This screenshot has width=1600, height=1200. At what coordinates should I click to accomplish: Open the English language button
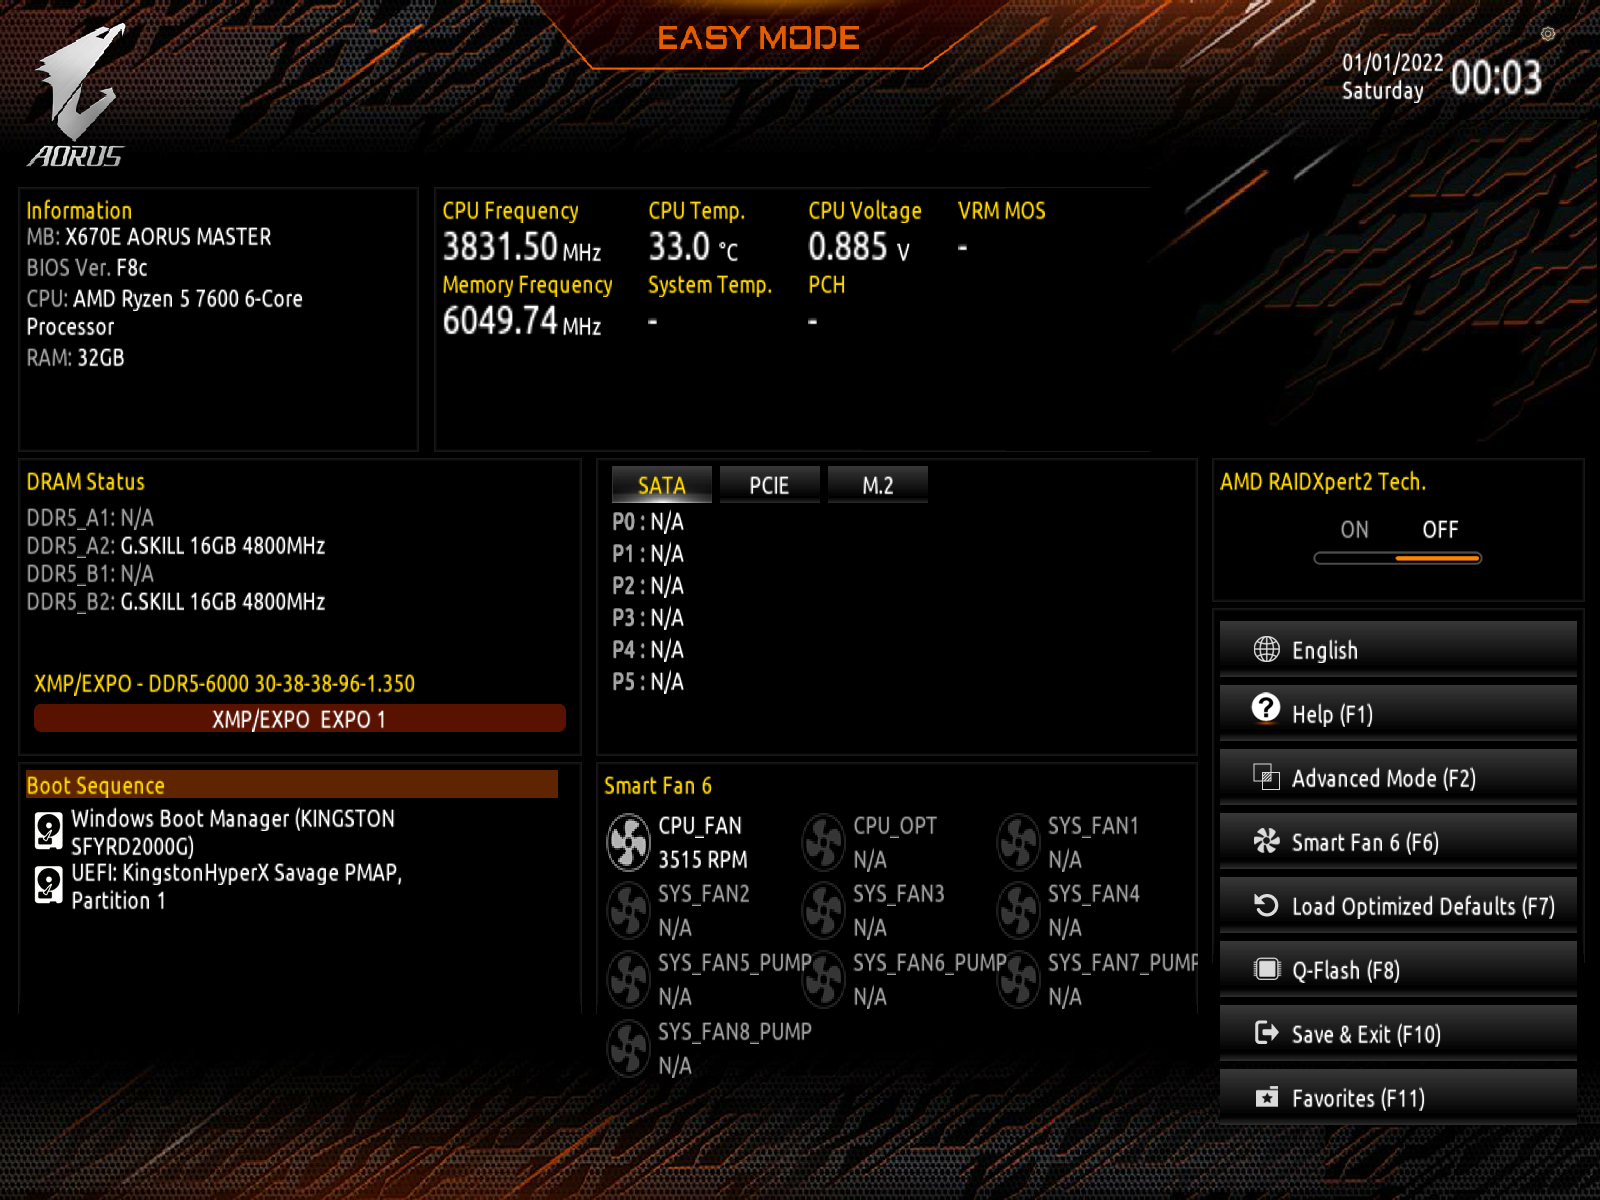[x=1398, y=650]
